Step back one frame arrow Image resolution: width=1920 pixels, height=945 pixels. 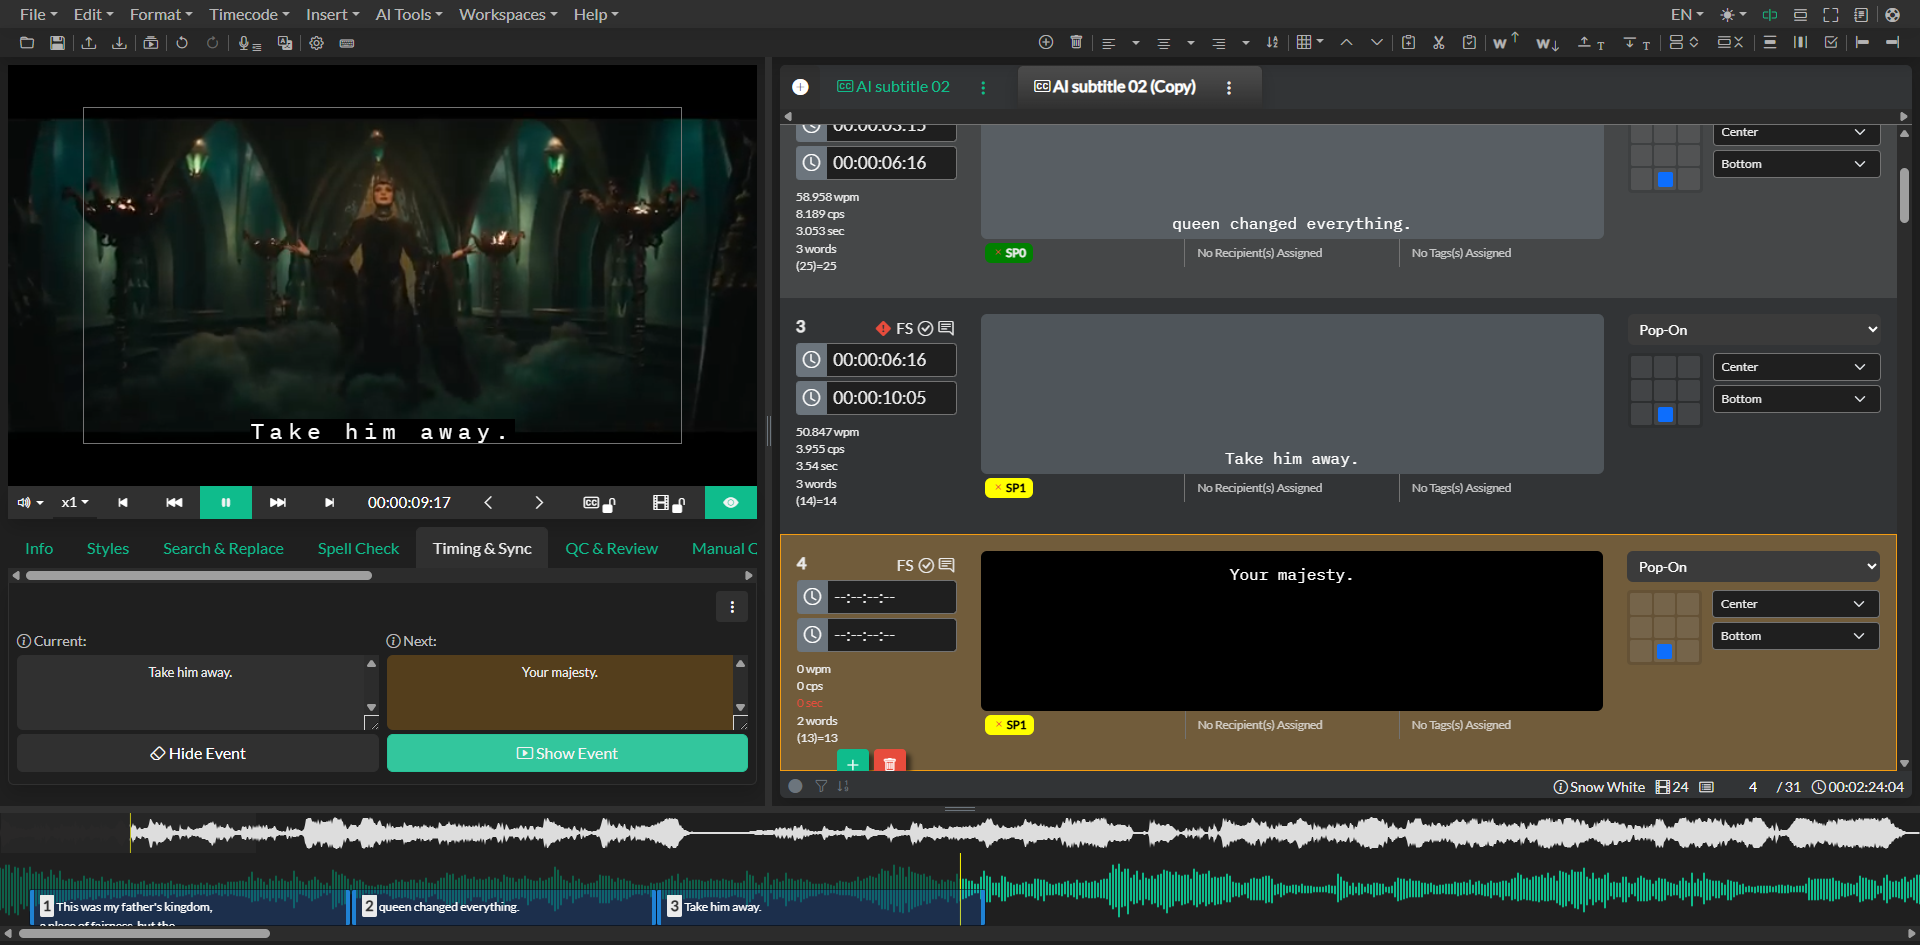point(488,502)
